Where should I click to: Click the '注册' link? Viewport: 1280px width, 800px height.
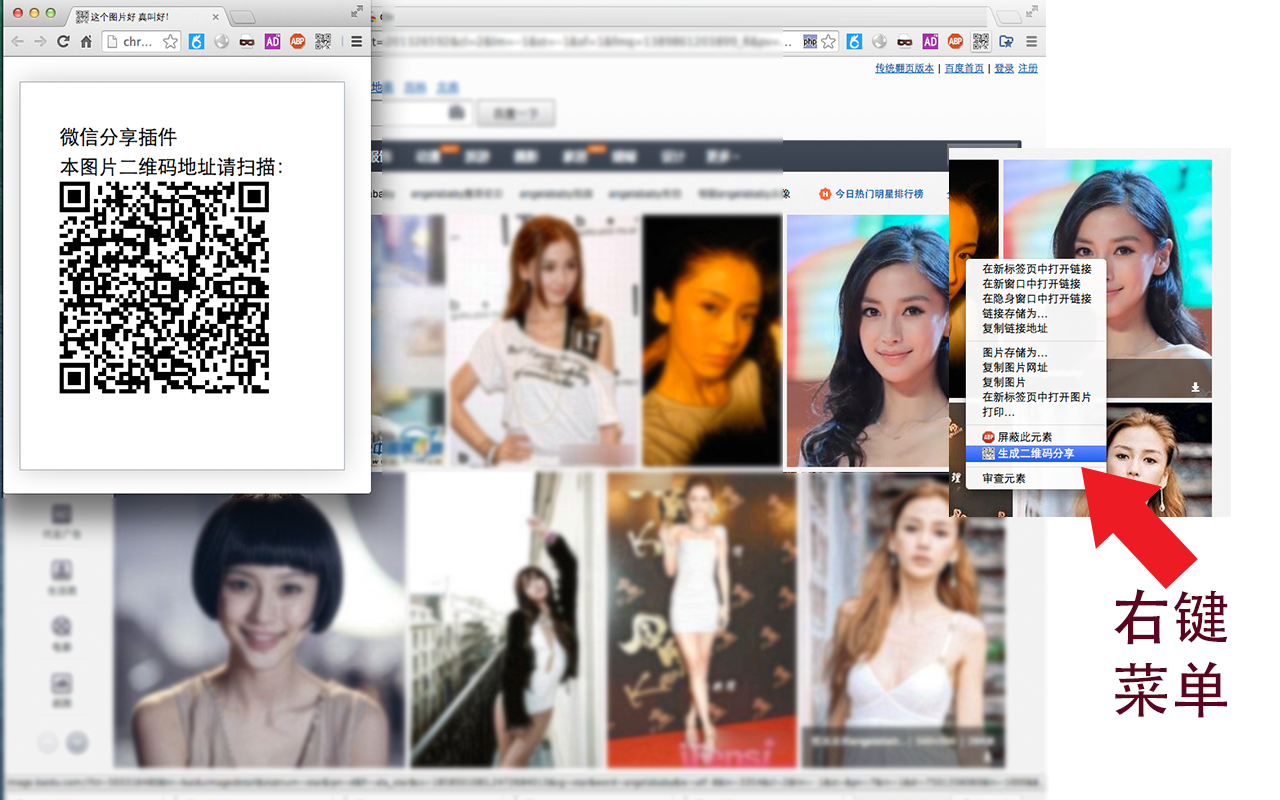(x=1028, y=69)
